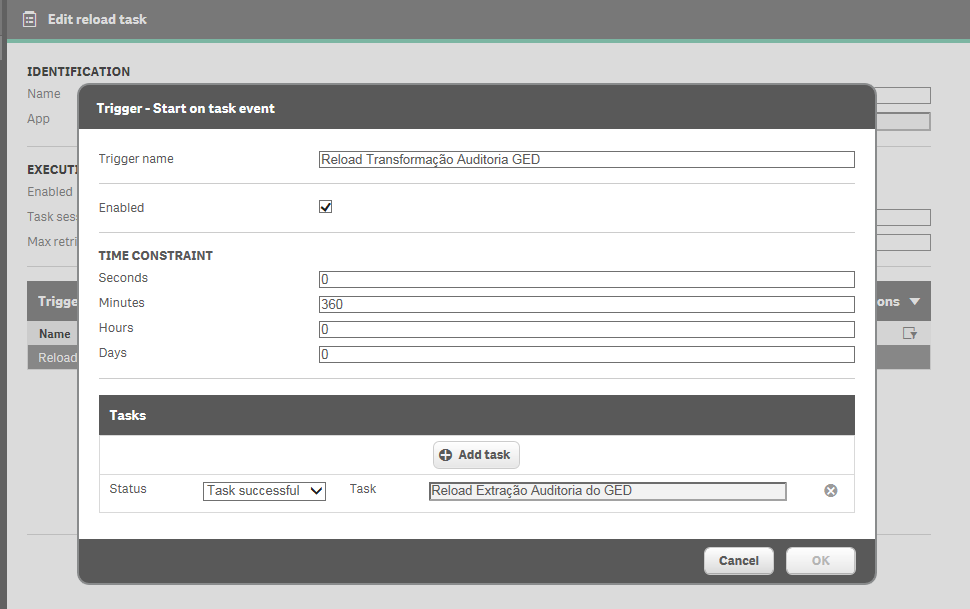Open the Status dropdown showing Task successful
Screen dimensions: 970x609
(x=265, y=490)
